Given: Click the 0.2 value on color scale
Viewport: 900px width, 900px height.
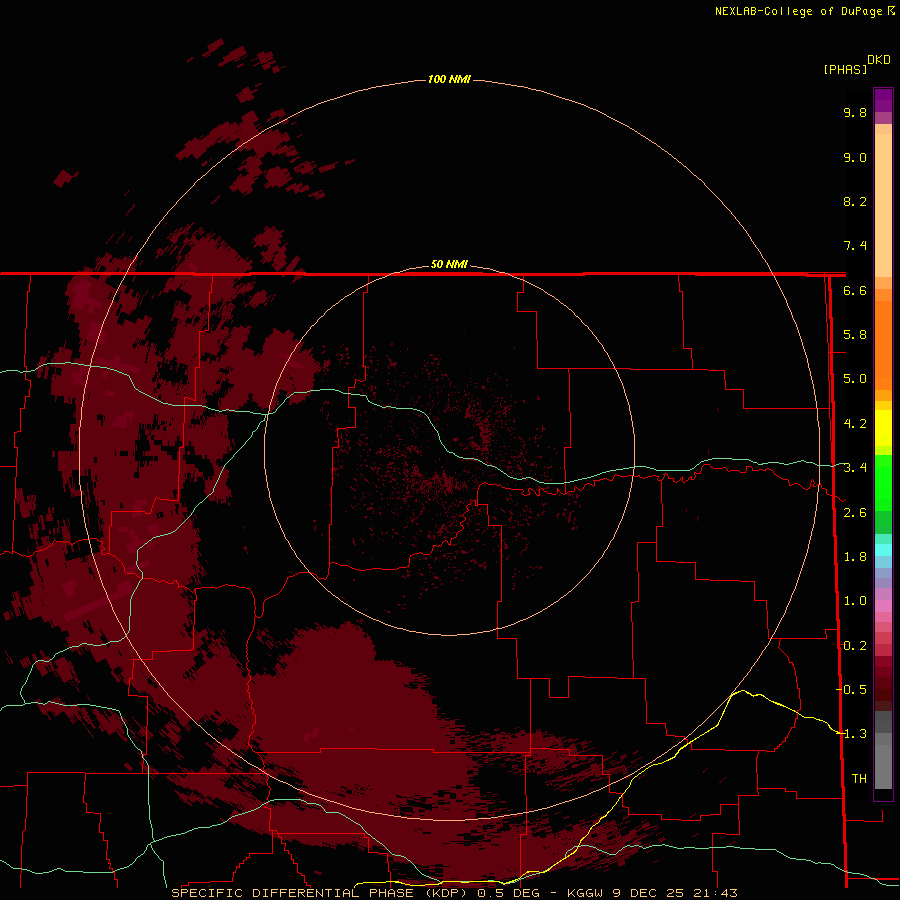Looking at the screenshot, I should tap(855, 646).
